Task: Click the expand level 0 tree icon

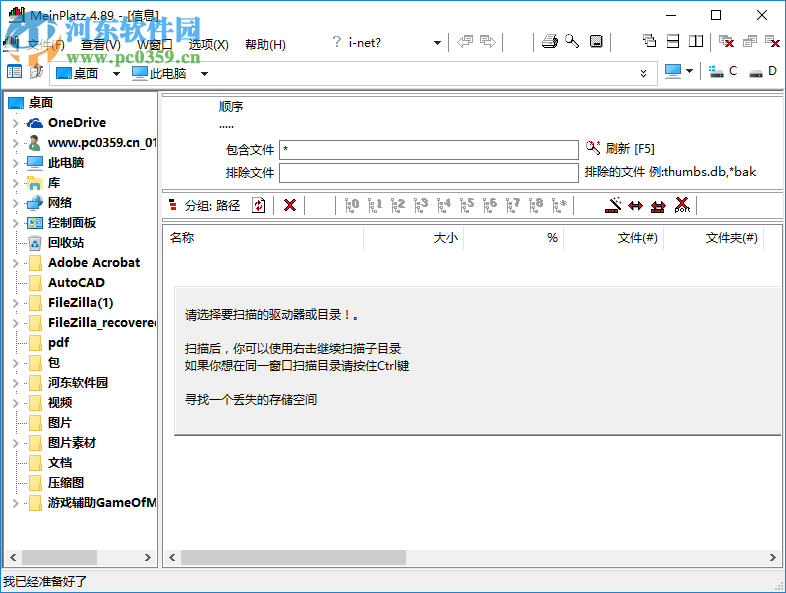Action: [352, 205]
